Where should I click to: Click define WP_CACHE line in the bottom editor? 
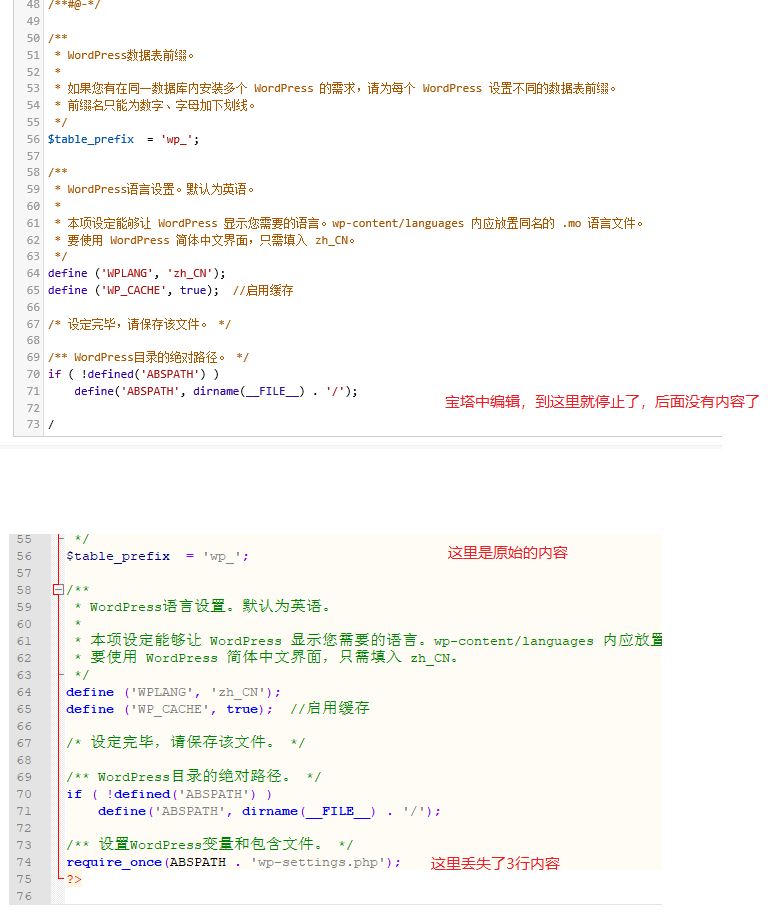click(x=218, y=709)
